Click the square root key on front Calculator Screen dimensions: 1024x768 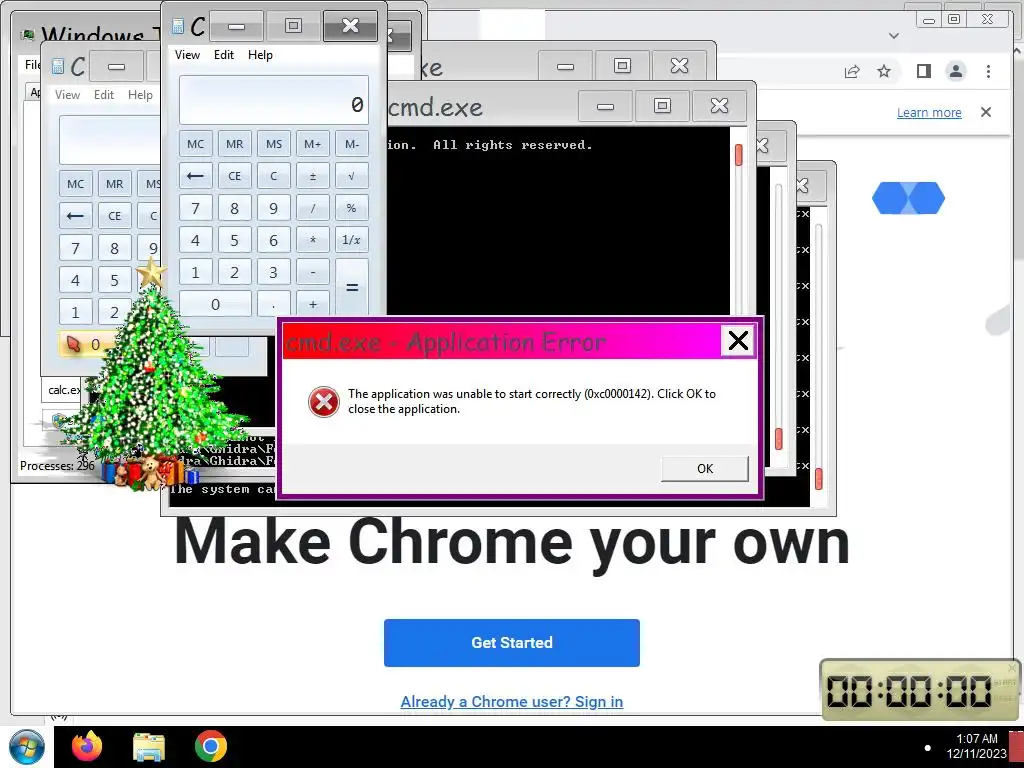tap(352, 176)
